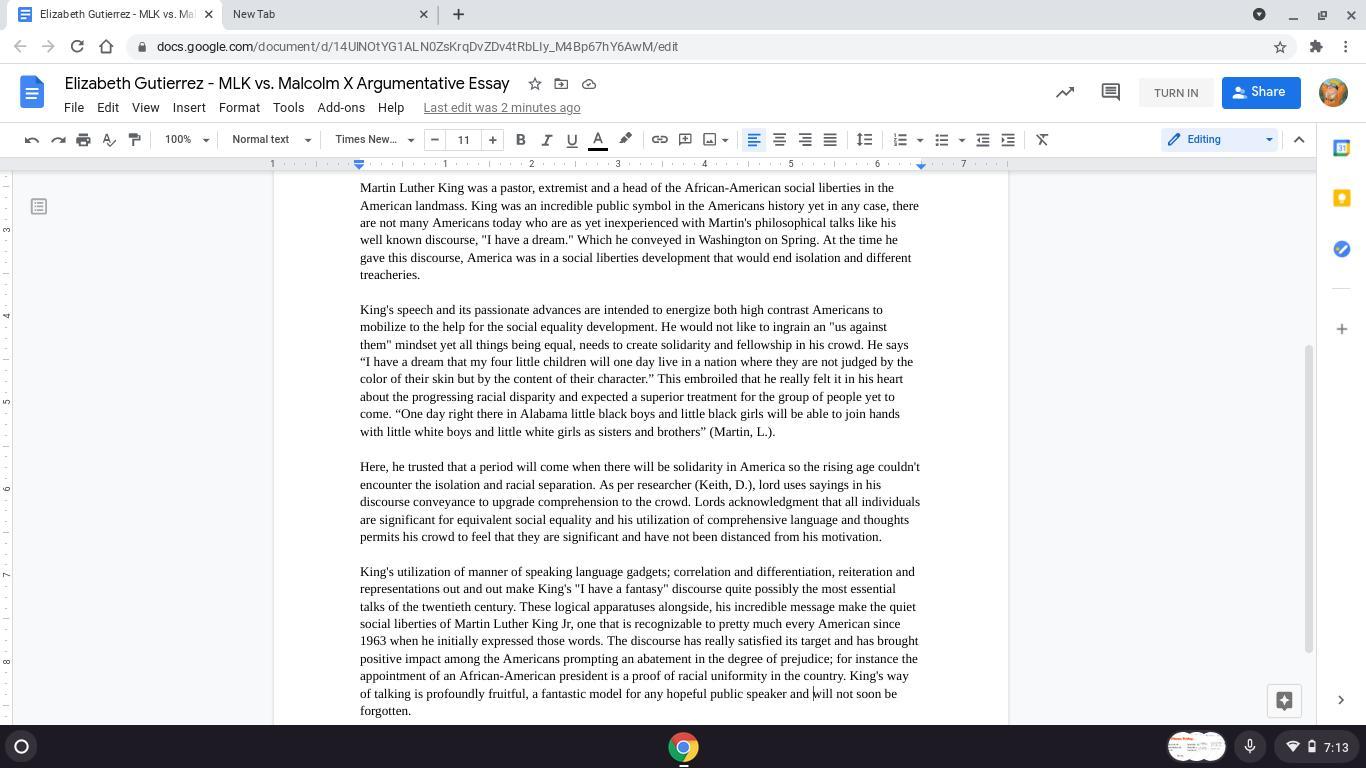Set justified text alignment

(x=830, y=140)
